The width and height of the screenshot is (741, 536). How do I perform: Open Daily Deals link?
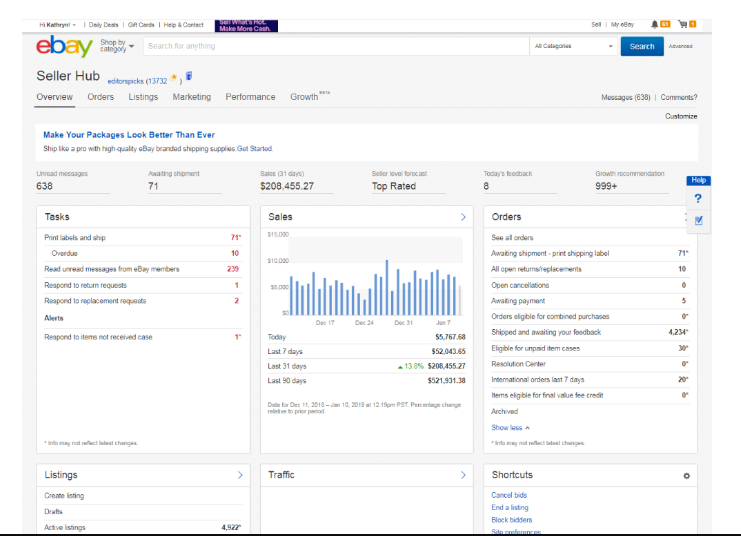(x=103, y=25)
